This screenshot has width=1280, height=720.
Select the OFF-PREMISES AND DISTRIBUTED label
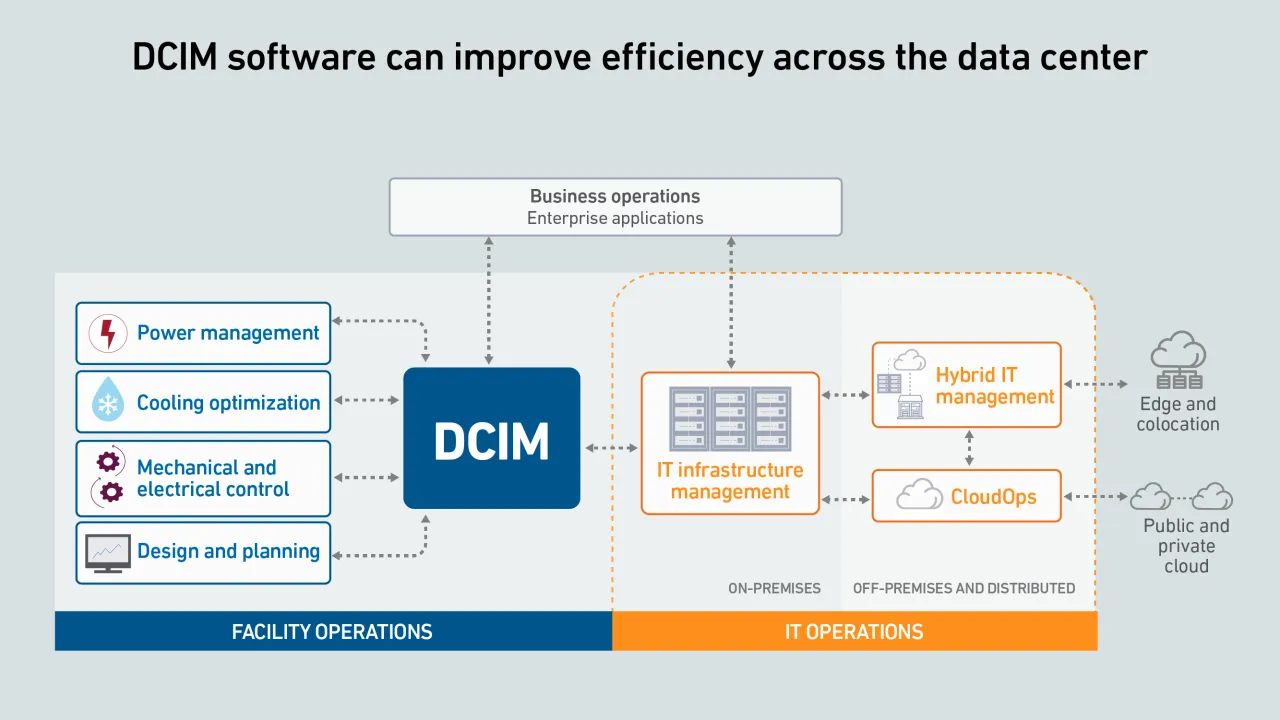pos(963,588)
